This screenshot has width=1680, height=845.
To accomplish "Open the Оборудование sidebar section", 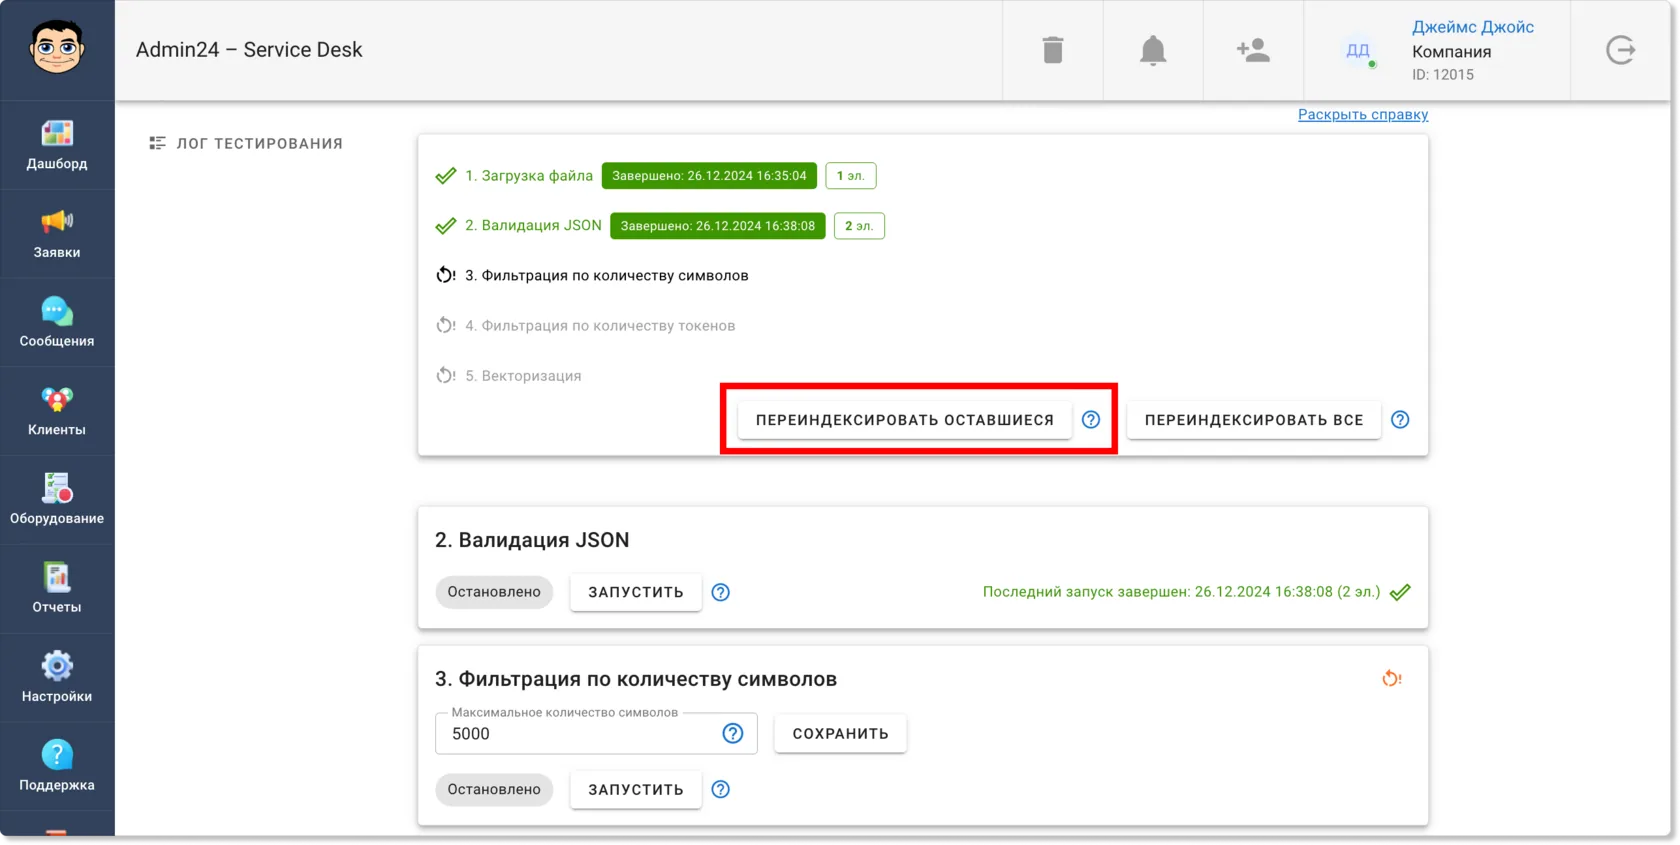I will 57,500.
